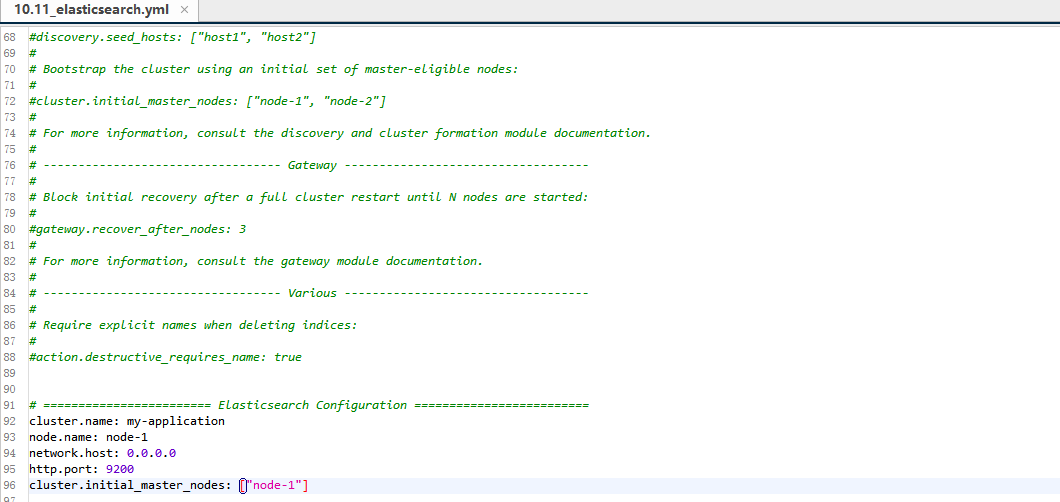Screen dimensions: 1060x502
Task: Click the node.name: node-1 line
Action: [x=88, y=437]
